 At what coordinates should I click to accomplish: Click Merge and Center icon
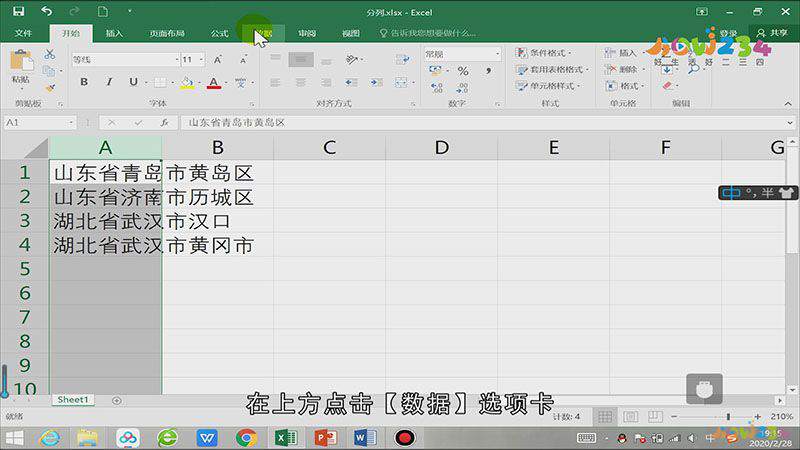point(401,82)
